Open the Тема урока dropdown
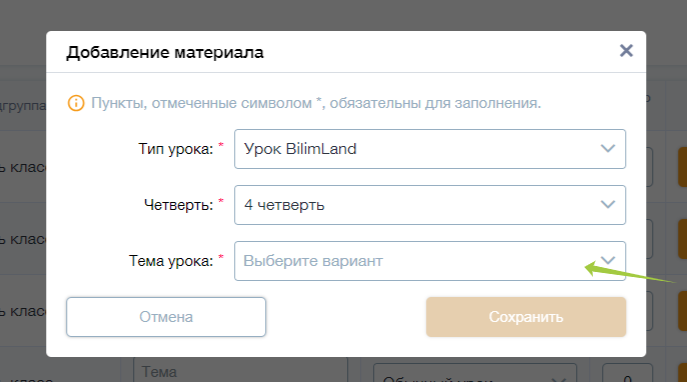 tap(430, 261)
